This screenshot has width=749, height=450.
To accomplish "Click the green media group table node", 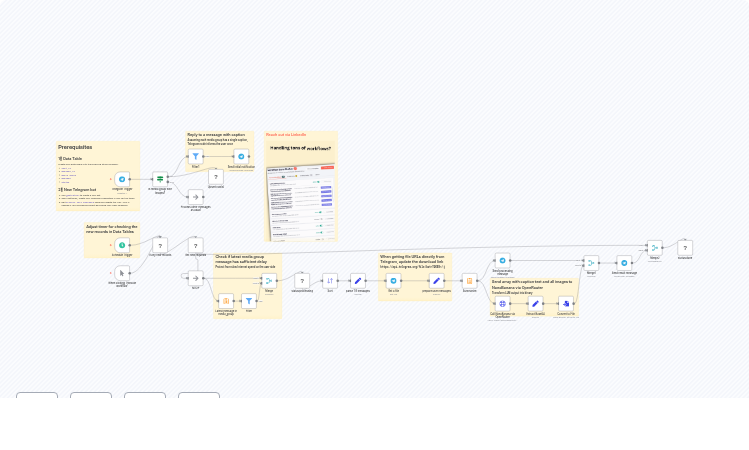I will pyautogui.click(x=160, y=178).
